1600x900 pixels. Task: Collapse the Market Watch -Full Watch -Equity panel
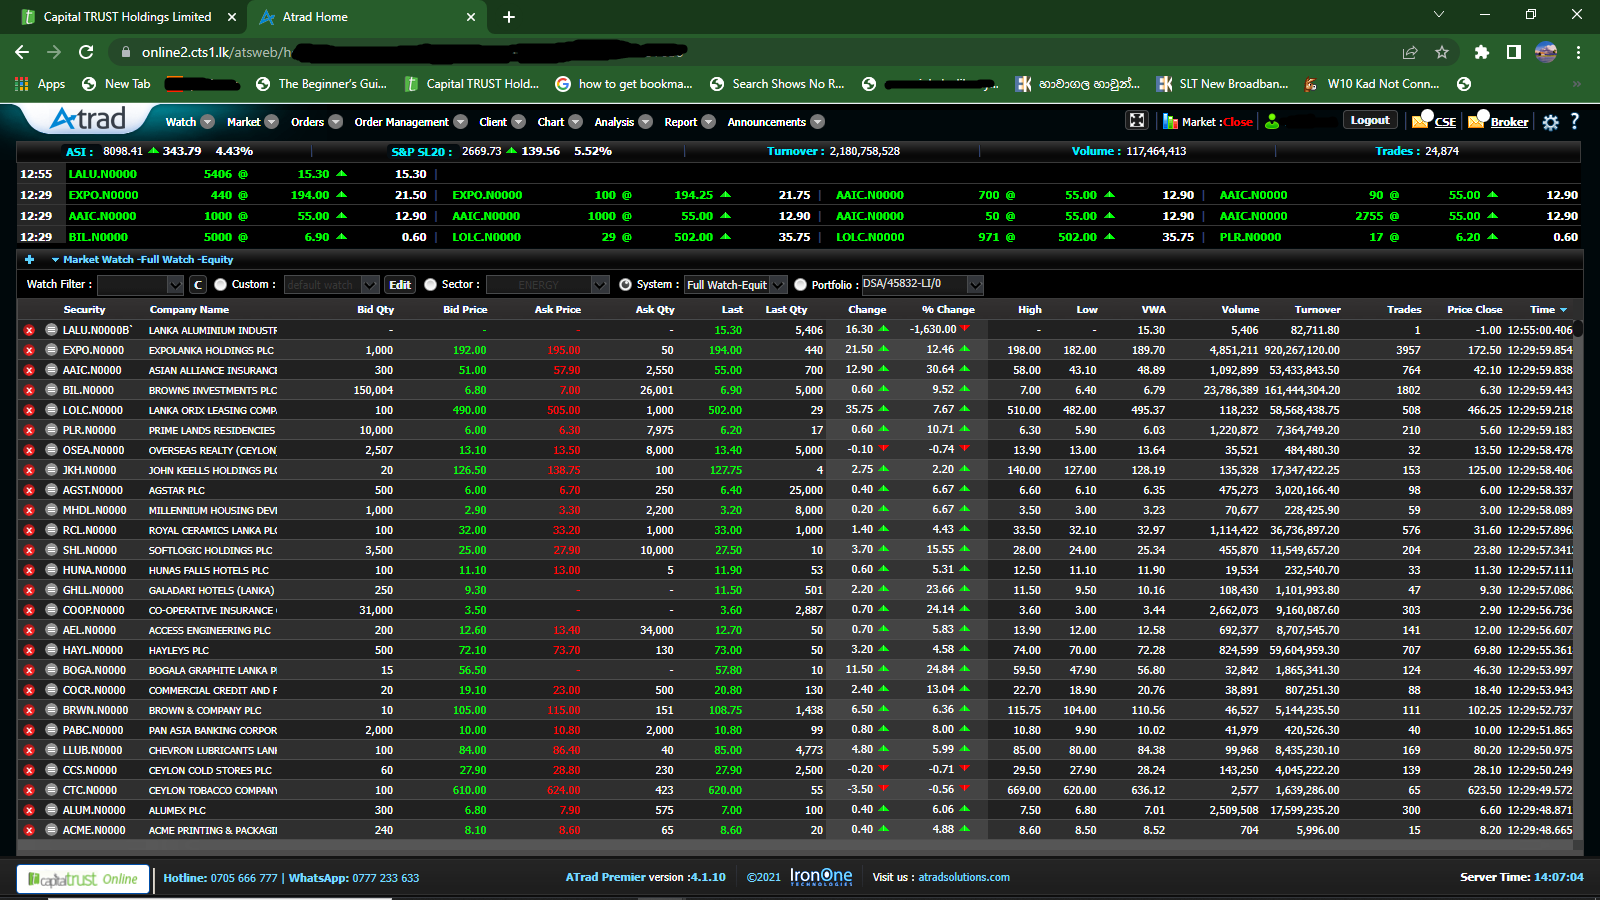pyautogui.click(x=55, y=260)
